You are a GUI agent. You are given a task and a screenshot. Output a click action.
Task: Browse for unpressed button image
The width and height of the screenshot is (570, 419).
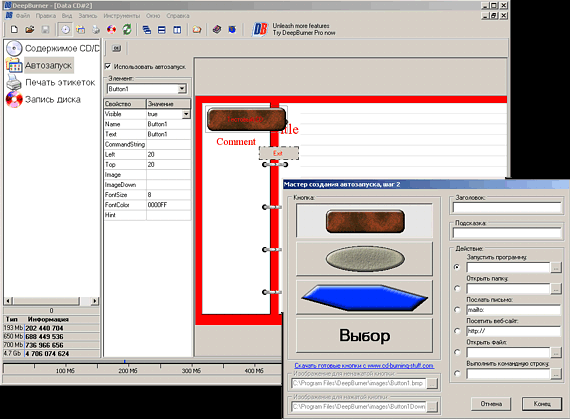432,383
